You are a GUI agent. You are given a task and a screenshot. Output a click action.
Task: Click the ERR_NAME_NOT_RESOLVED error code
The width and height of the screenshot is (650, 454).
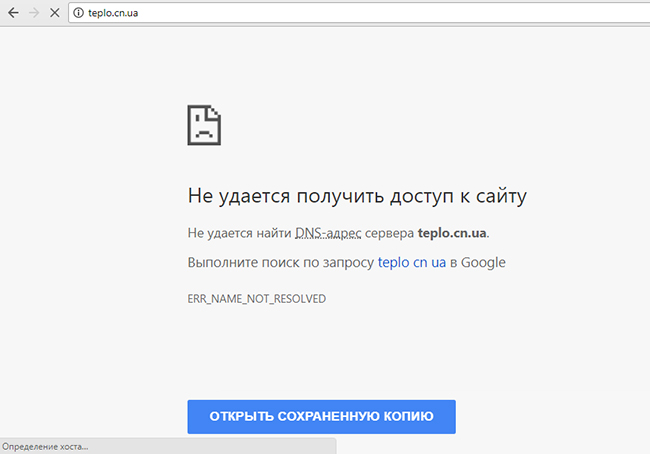257,299
